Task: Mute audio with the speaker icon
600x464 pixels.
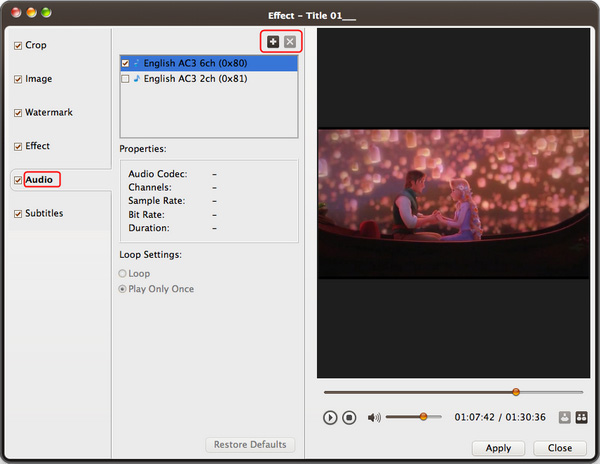Action: (374, 417)
